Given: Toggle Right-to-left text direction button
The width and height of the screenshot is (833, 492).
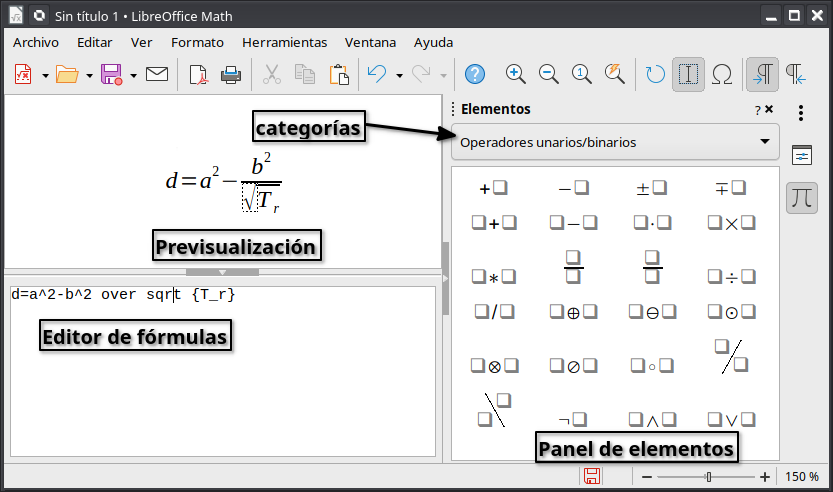Looking at the screenshot, I should tap(795, 74).
